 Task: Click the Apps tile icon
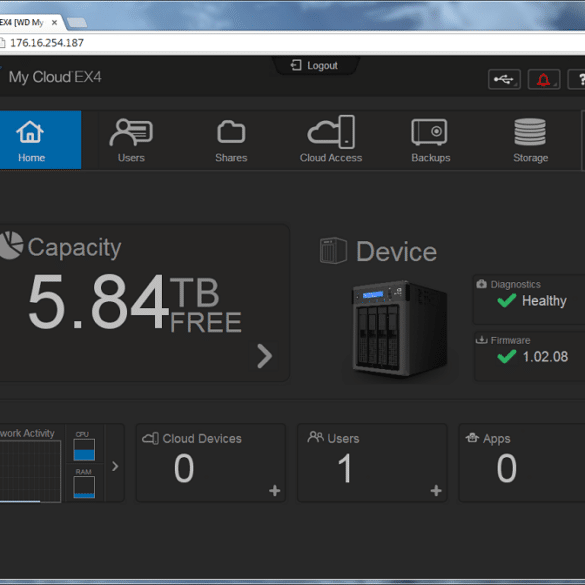pos(472,437)
